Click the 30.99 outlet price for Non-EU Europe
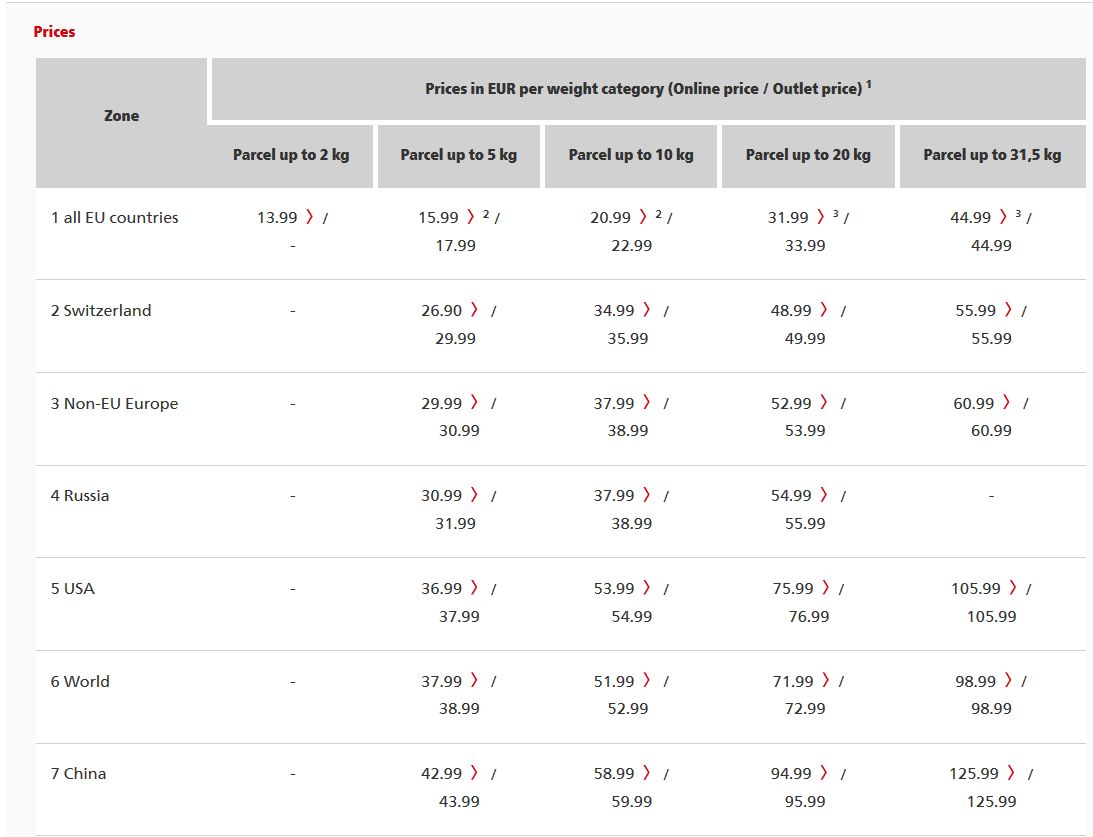This screenshot has height=837, width=1093. click(459, 431)
